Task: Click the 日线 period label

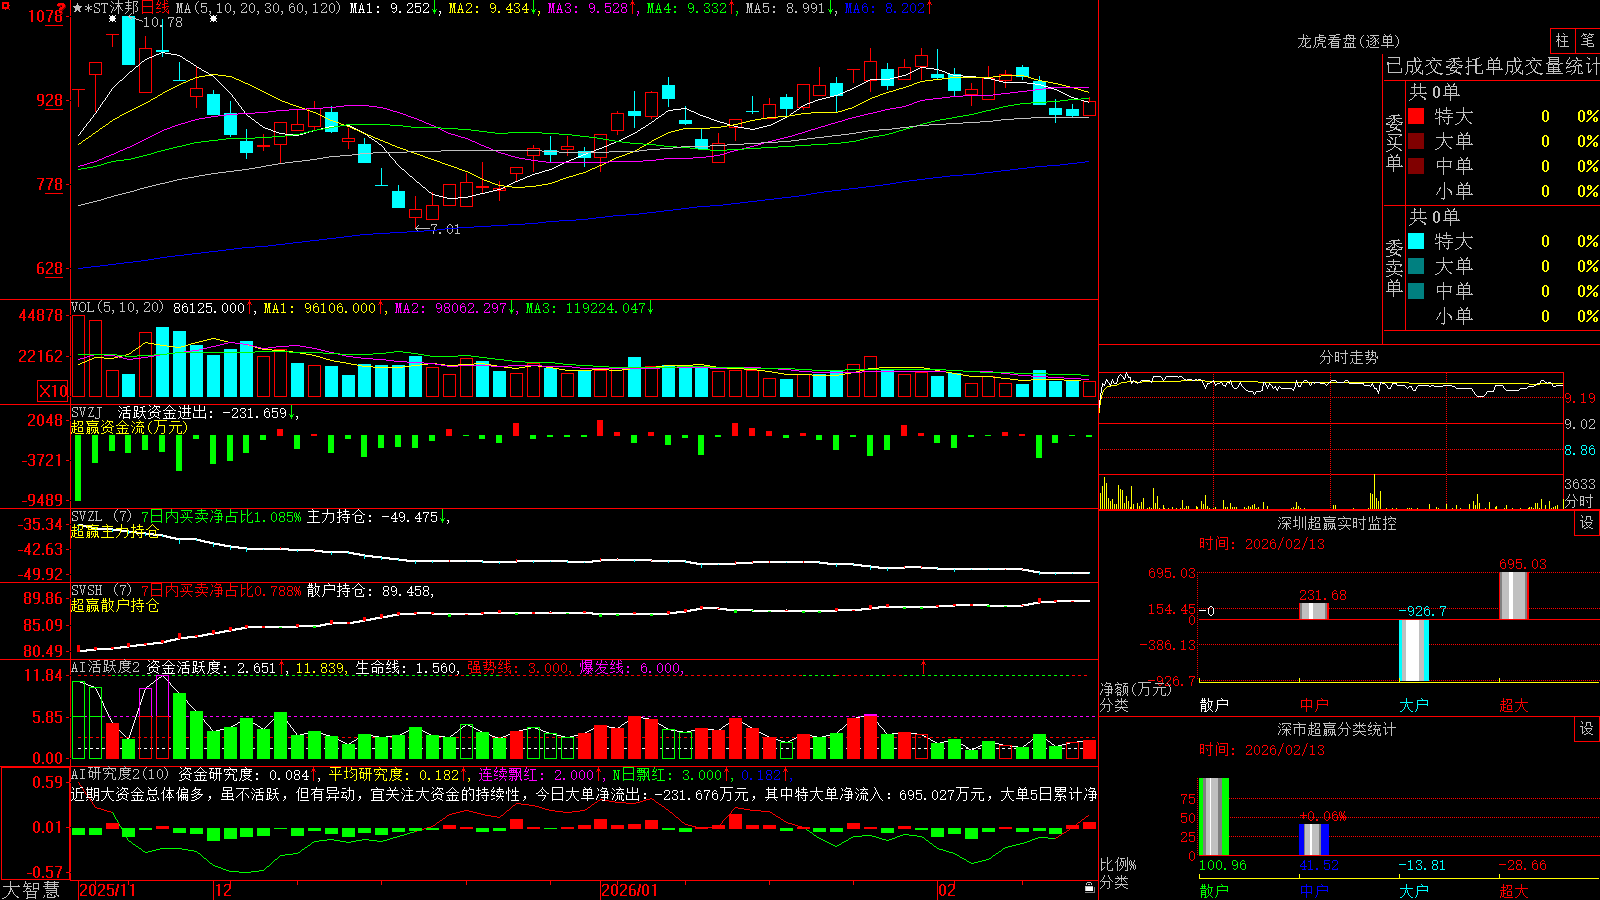Action: 155,8
